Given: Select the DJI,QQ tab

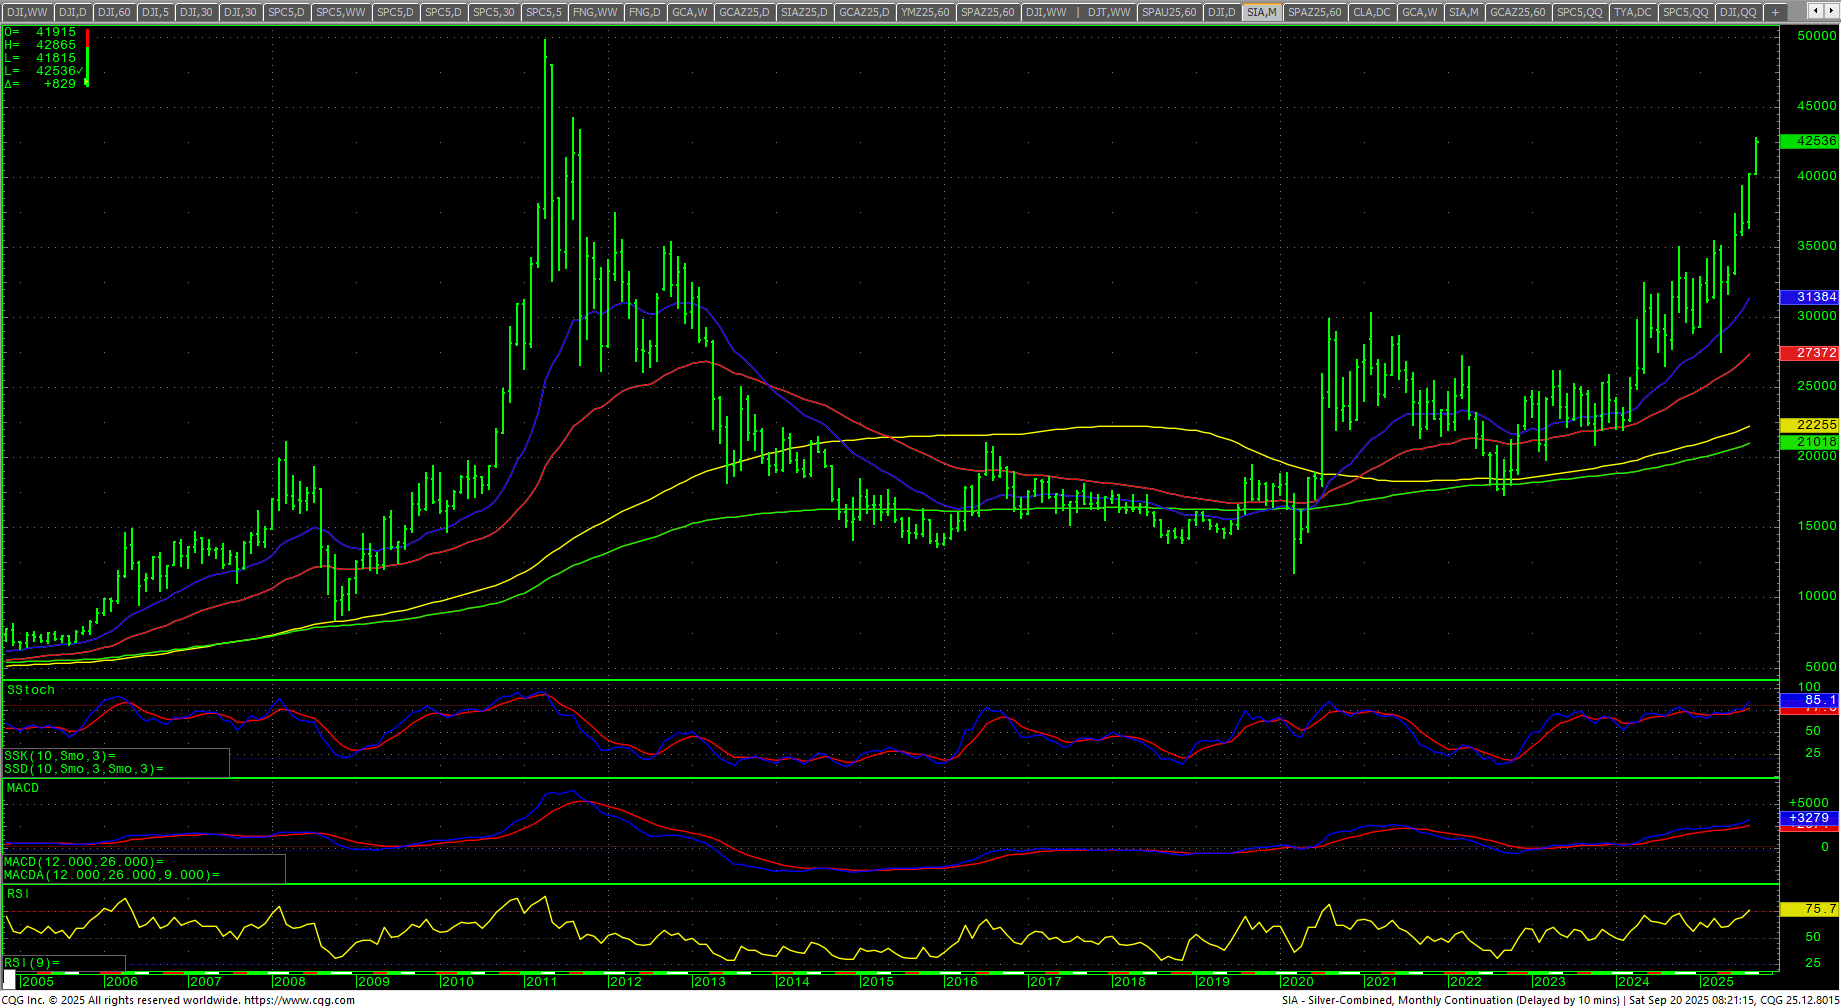Looking at the screenshot, I should pyautogui.click(x=1738, y=12).
